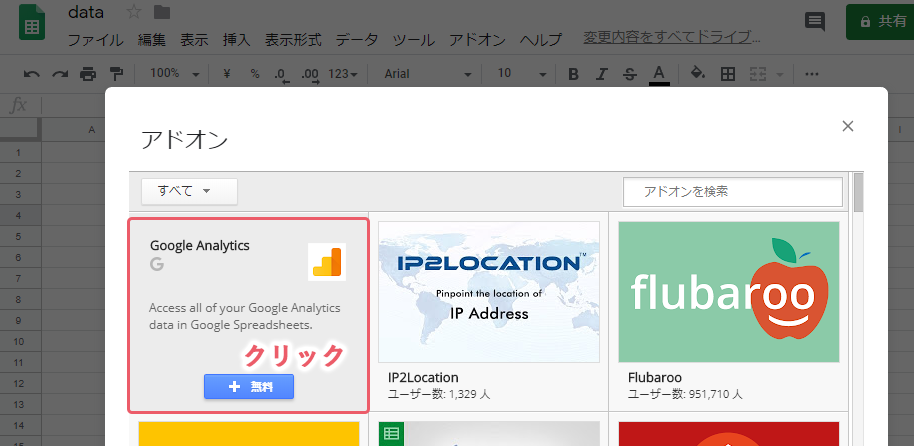The width and height of the screenshot is (914, 446).
Task: Open the Arial font dropdown
Action: coord(428,74)
